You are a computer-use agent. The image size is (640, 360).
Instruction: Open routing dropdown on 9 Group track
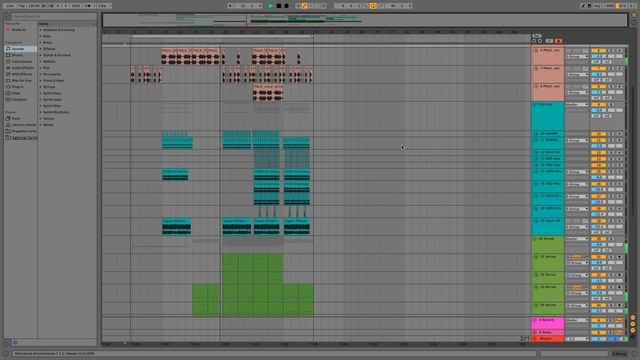(577, 104)
